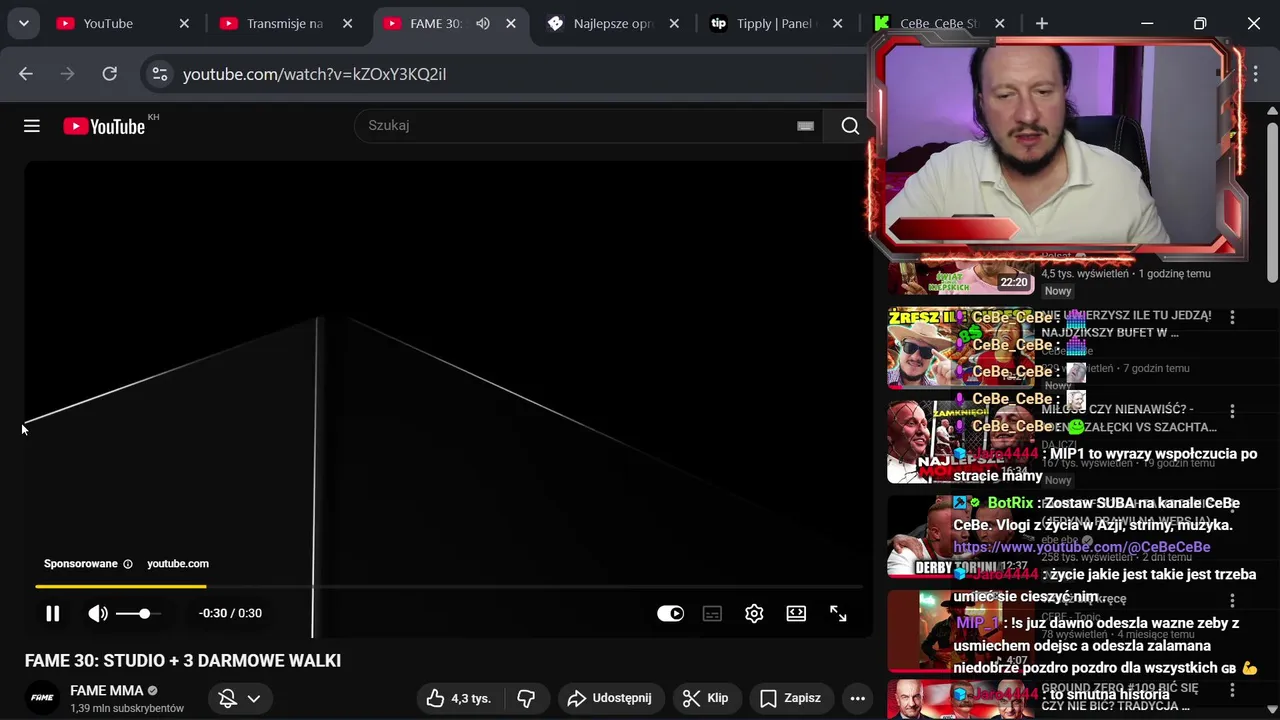Image resolution: width=1280 pixels, height=720 pixels.
Task: Open the tab search dropdown arrow
Action: [x=23, y=23]
